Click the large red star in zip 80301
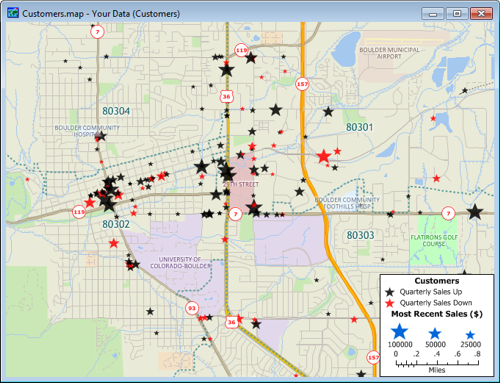The width and height of the screenshot is (500, 383). 324,156
